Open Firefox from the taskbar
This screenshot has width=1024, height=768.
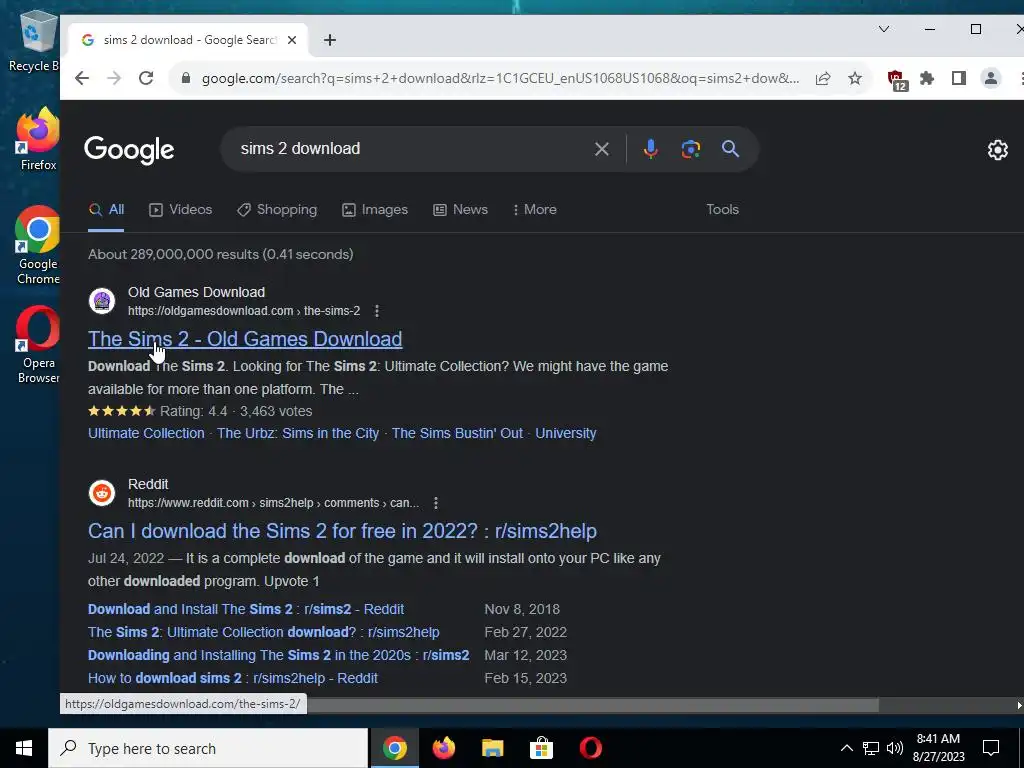point(443,748)
